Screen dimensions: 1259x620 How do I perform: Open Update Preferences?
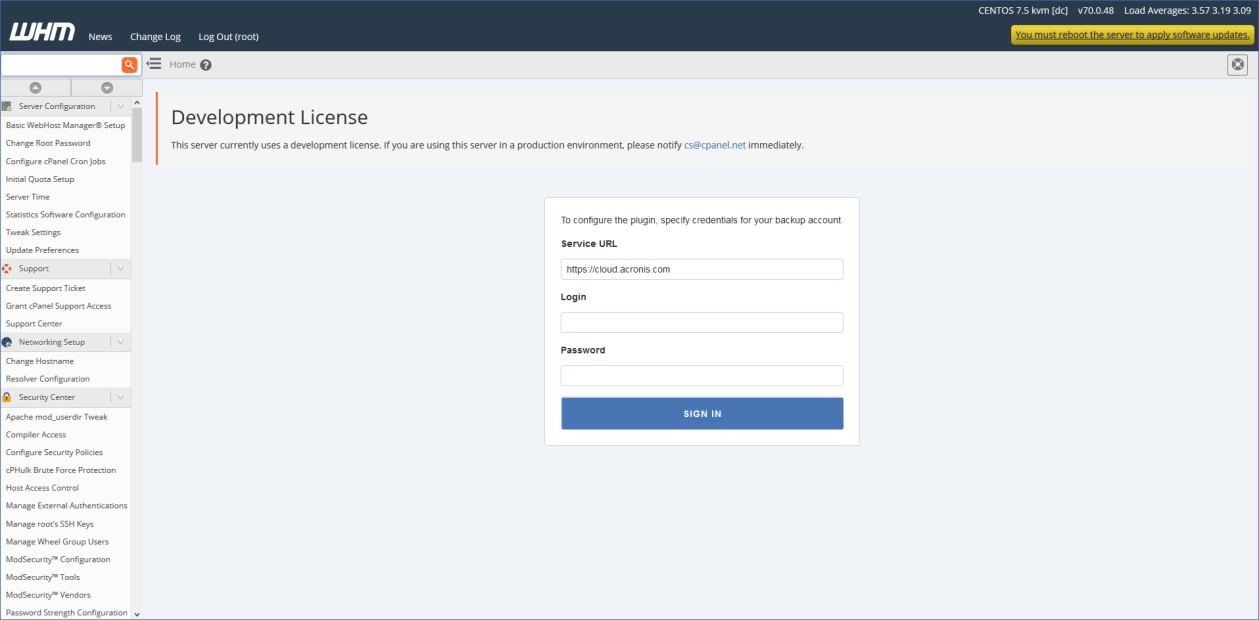coord(42,250)
